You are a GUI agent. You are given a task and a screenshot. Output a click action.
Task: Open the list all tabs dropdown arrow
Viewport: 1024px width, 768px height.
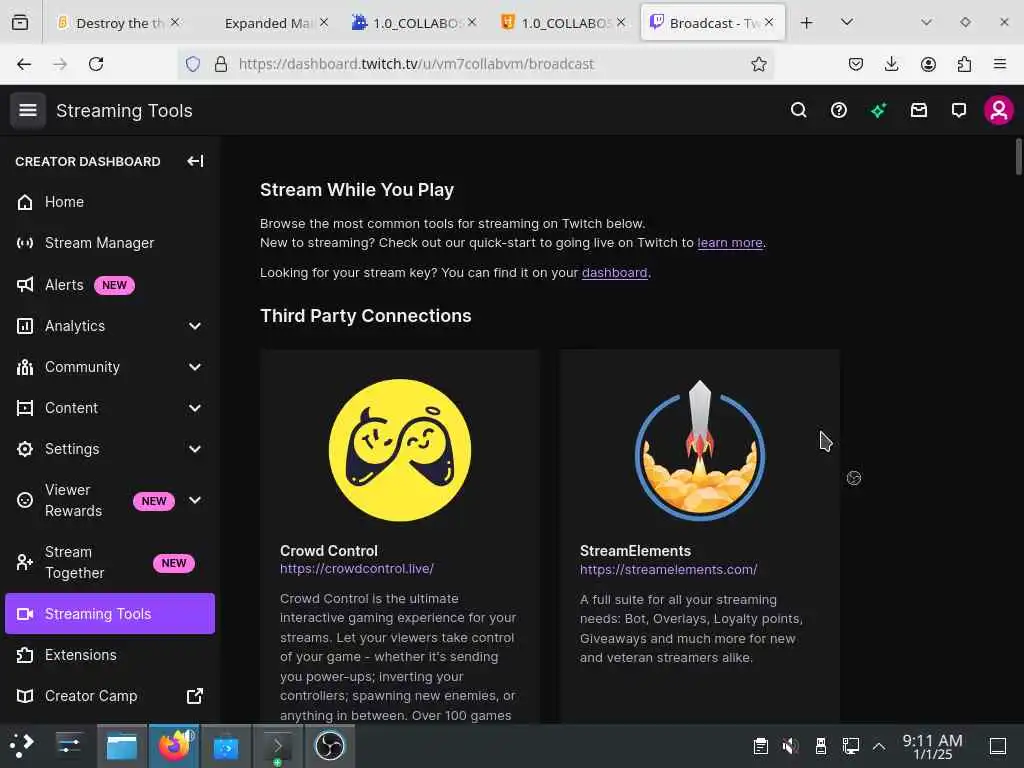(x=847, y=23)
